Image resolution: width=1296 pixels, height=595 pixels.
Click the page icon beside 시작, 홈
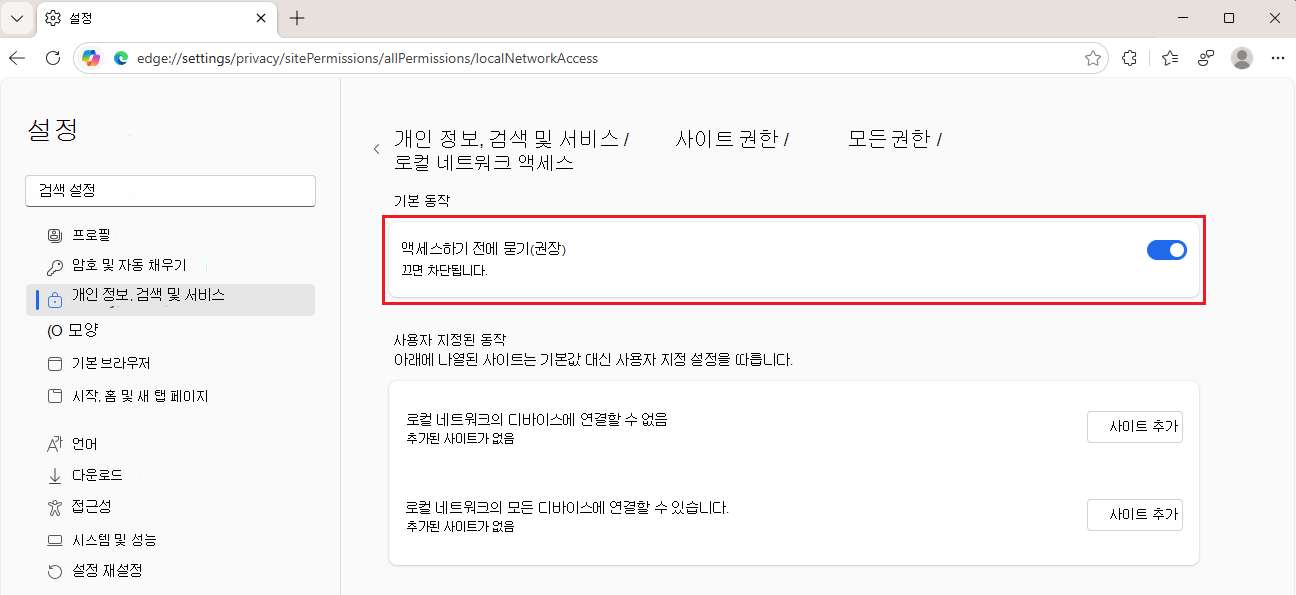point(55,396)
